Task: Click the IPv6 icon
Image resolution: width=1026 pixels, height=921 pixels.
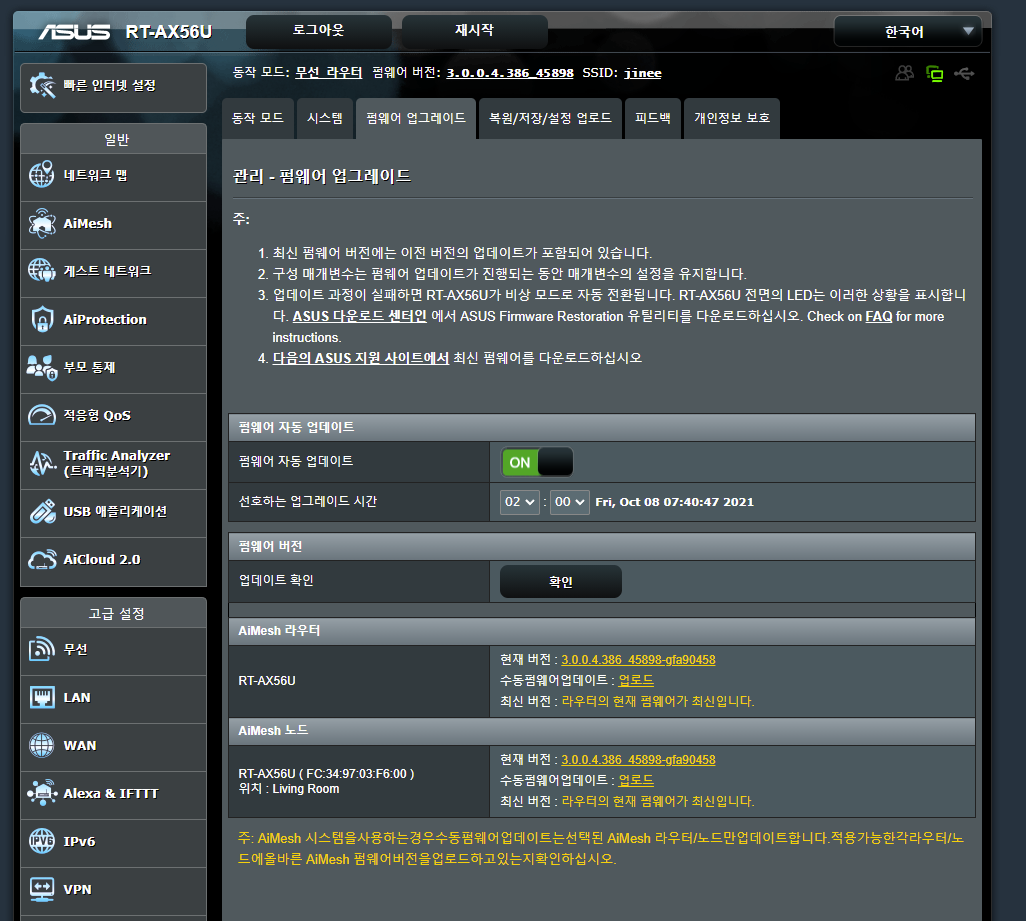Action: click(42, 841)
